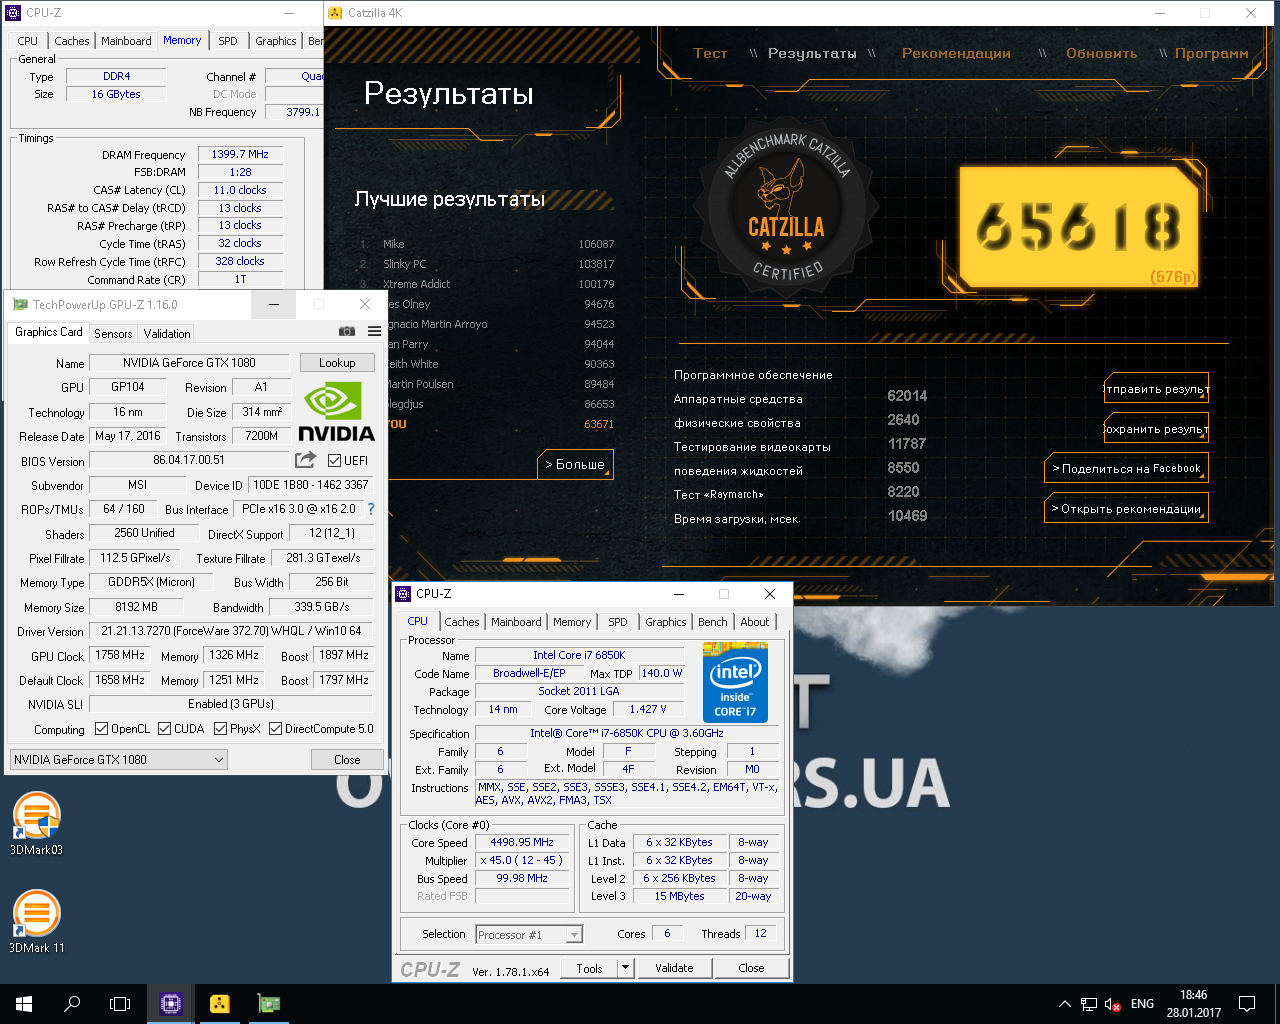Click the send result button in Catzilla
Image resolution: width=1280 pixels, height=1024 pixels.
1156,388
